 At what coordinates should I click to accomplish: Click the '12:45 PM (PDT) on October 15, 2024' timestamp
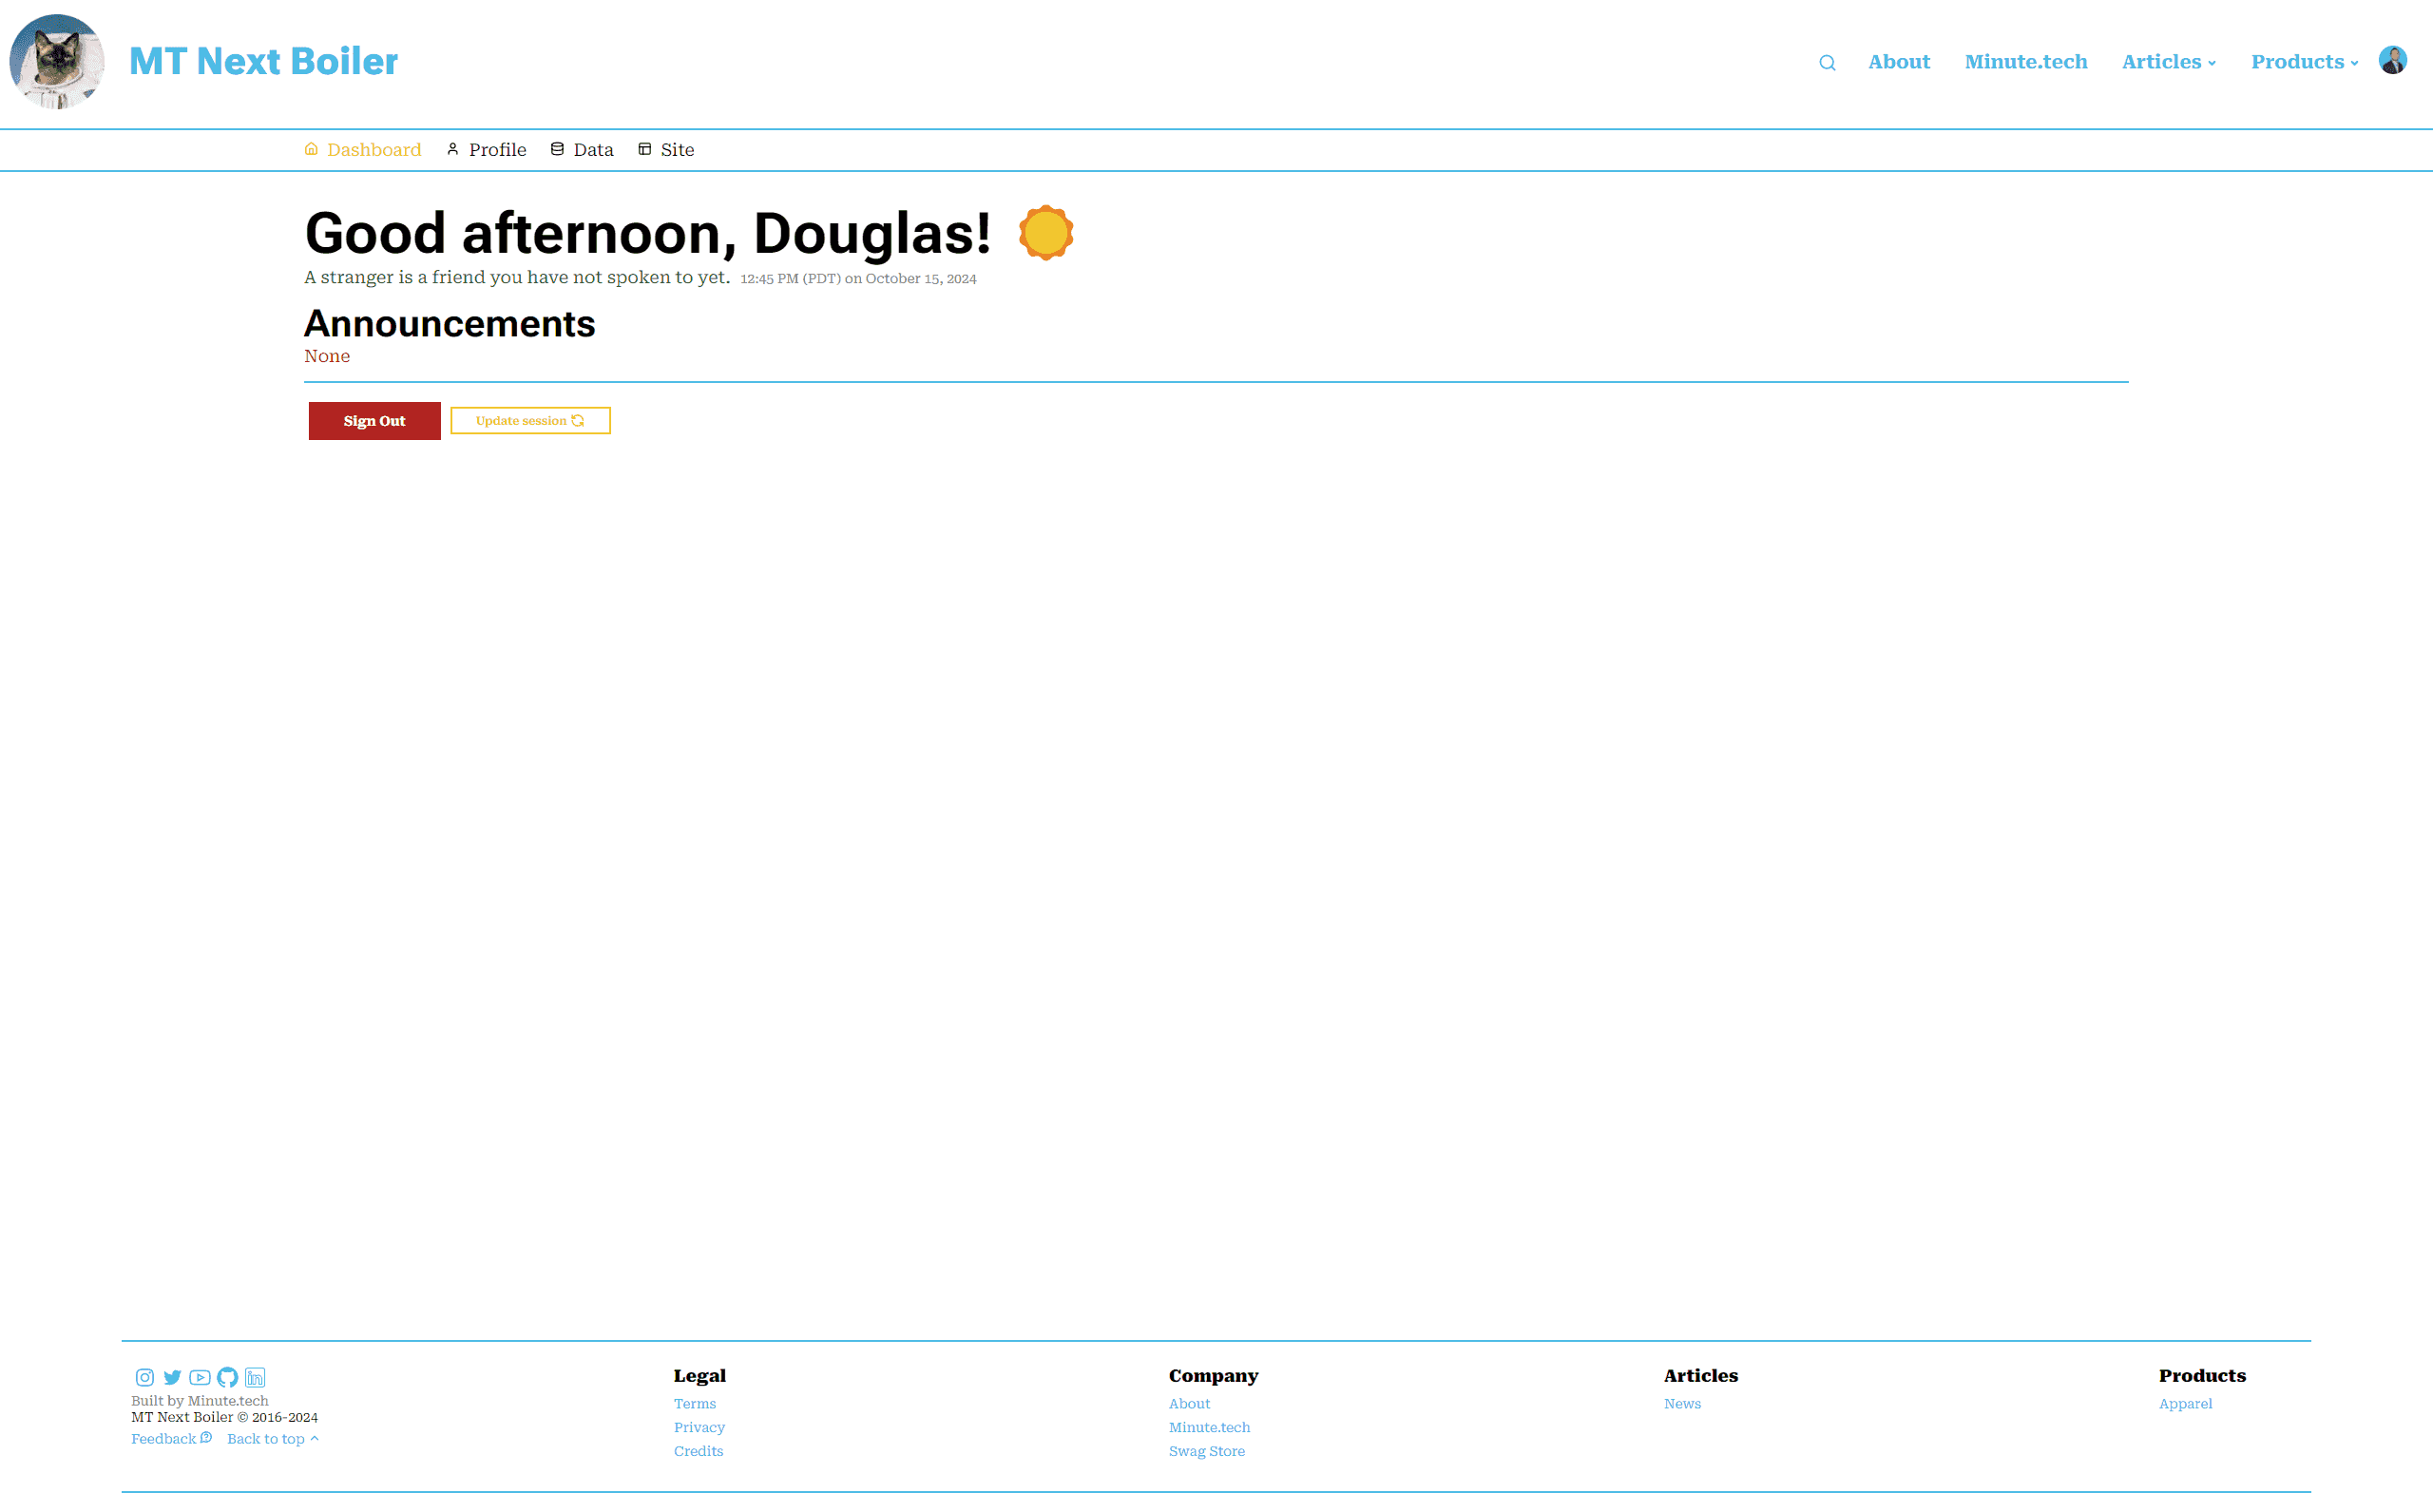tap(858, 279)
